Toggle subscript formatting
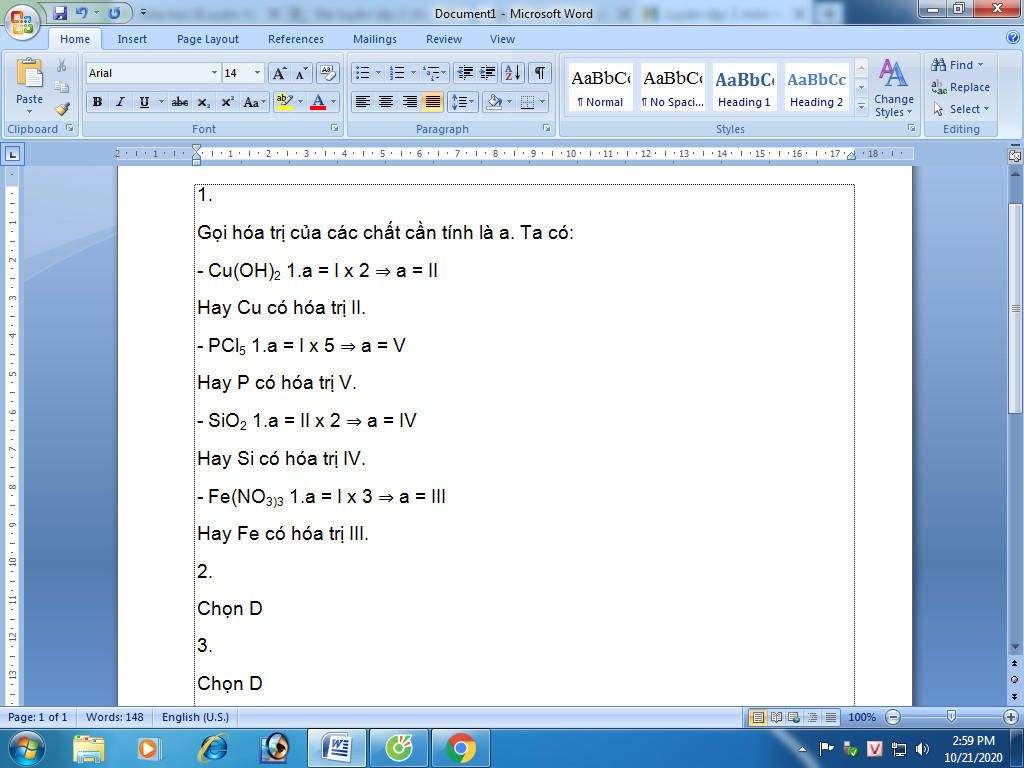 click(204, 102)
